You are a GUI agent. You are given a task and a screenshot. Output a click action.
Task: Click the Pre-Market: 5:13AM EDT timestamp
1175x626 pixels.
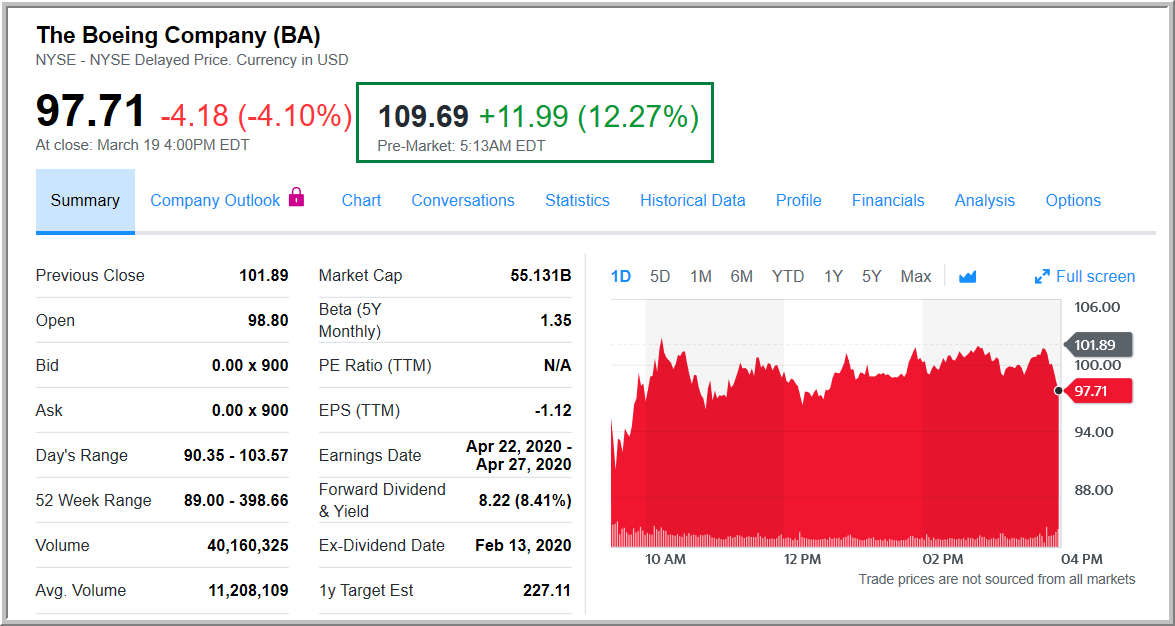coord(462,146)
